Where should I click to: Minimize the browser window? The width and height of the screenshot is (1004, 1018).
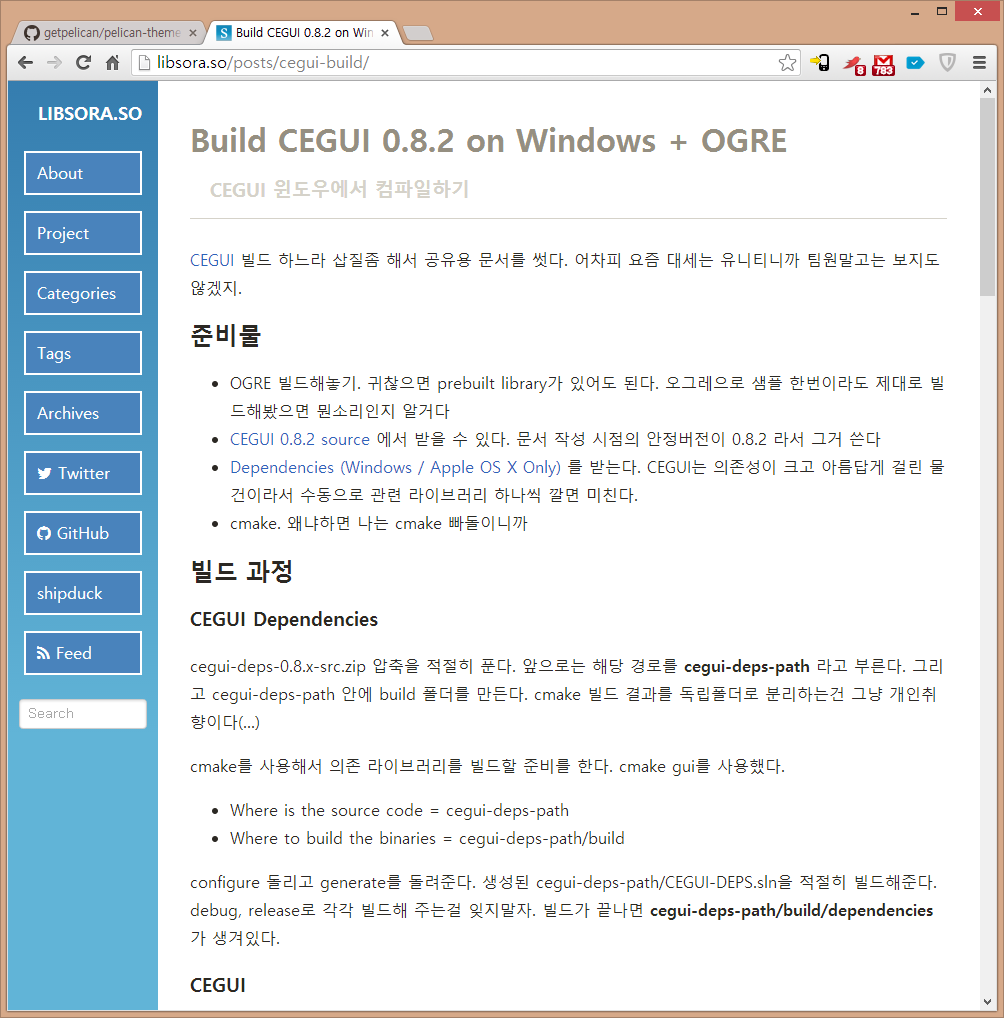click(915, 12)
